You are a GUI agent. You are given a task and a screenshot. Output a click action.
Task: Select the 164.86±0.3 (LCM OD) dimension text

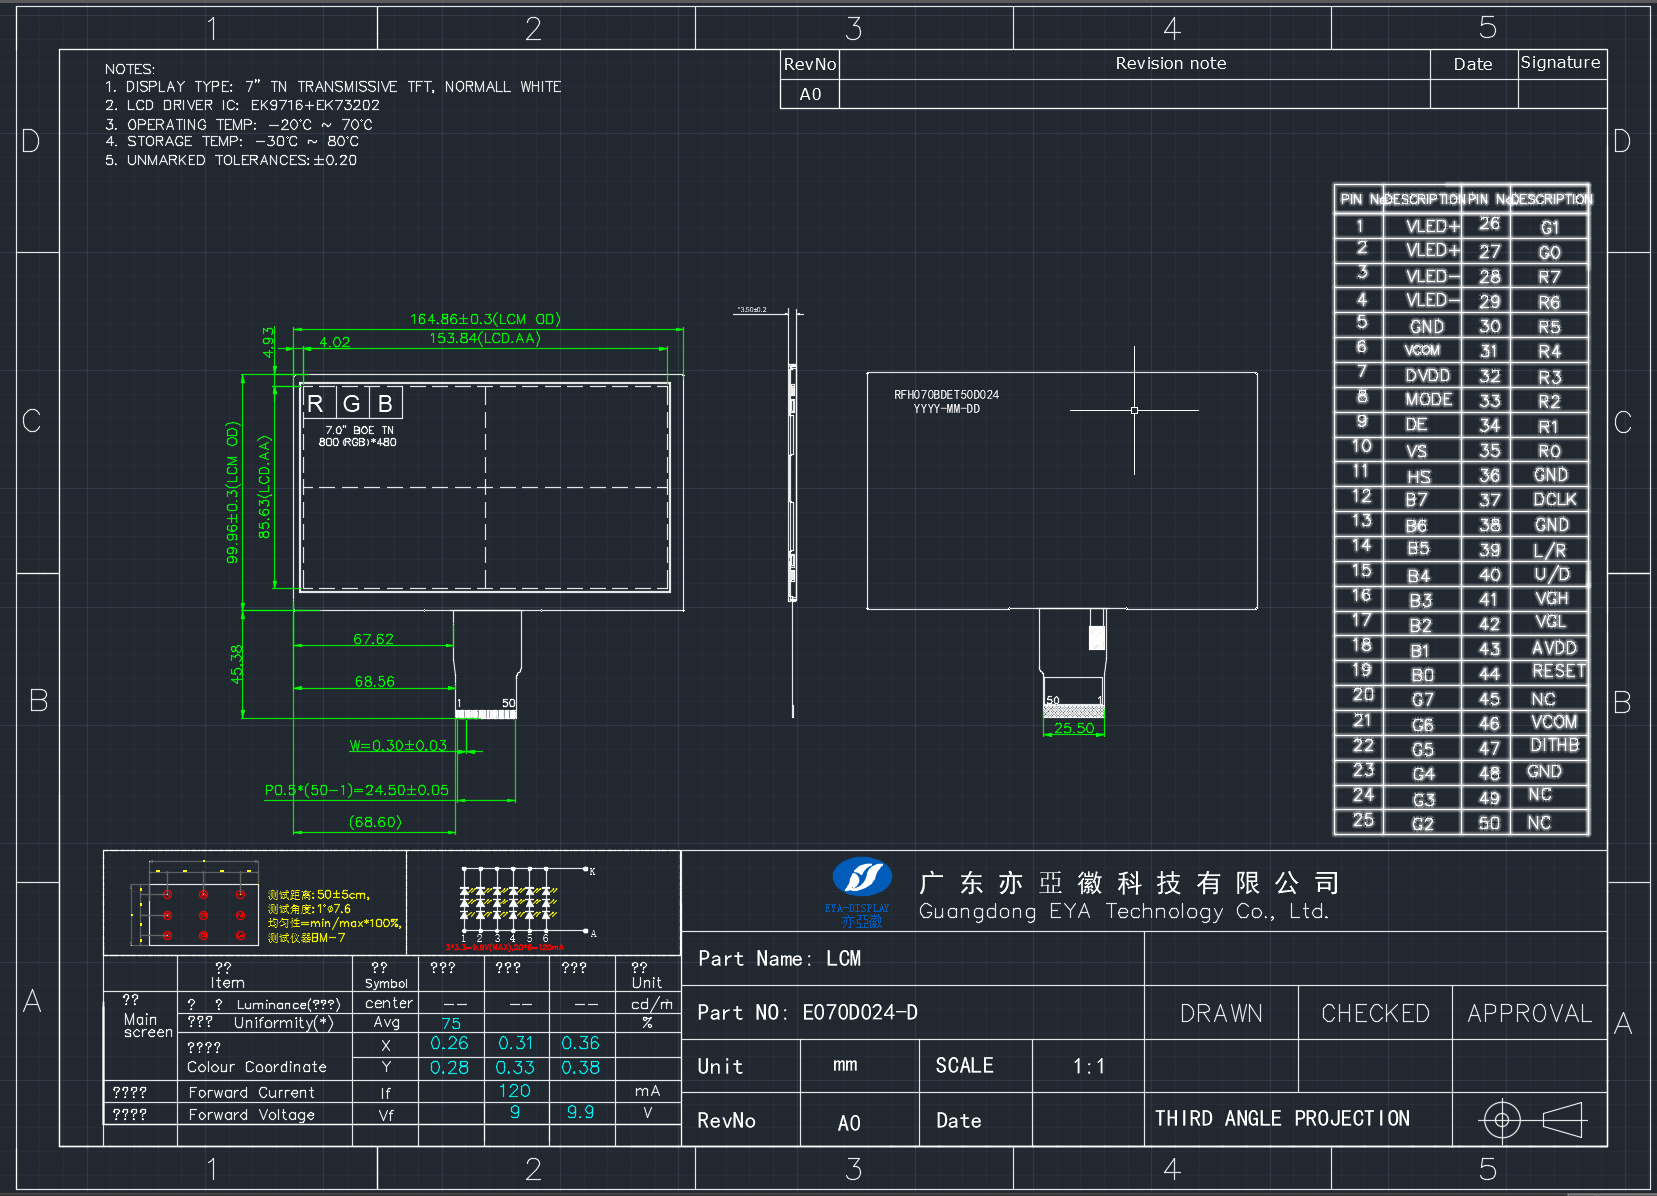tap(485, 319)
